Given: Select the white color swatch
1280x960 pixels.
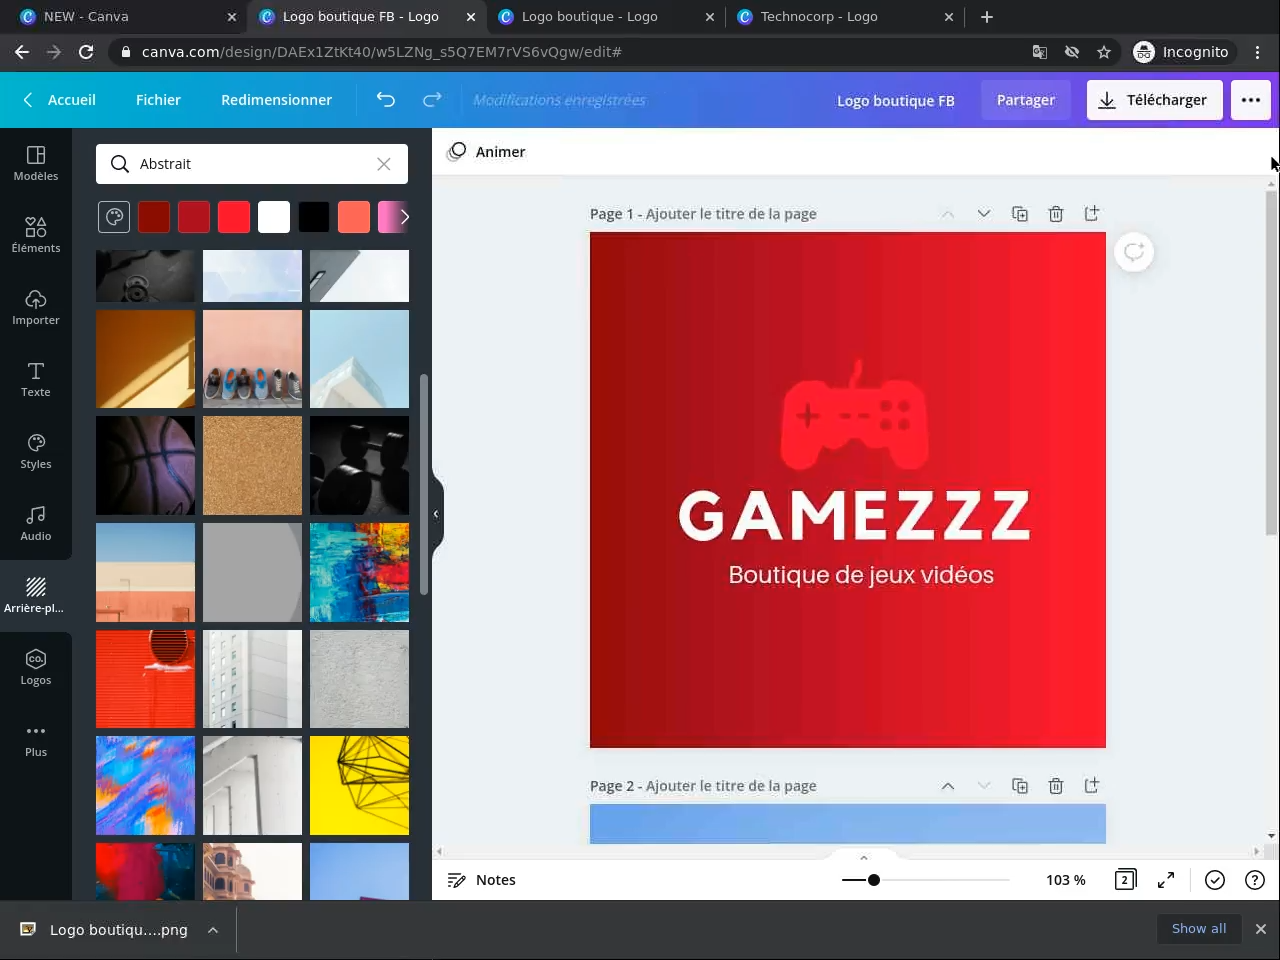Looking at the screenshot, I should pyautogui.click(x=274, y=217).
